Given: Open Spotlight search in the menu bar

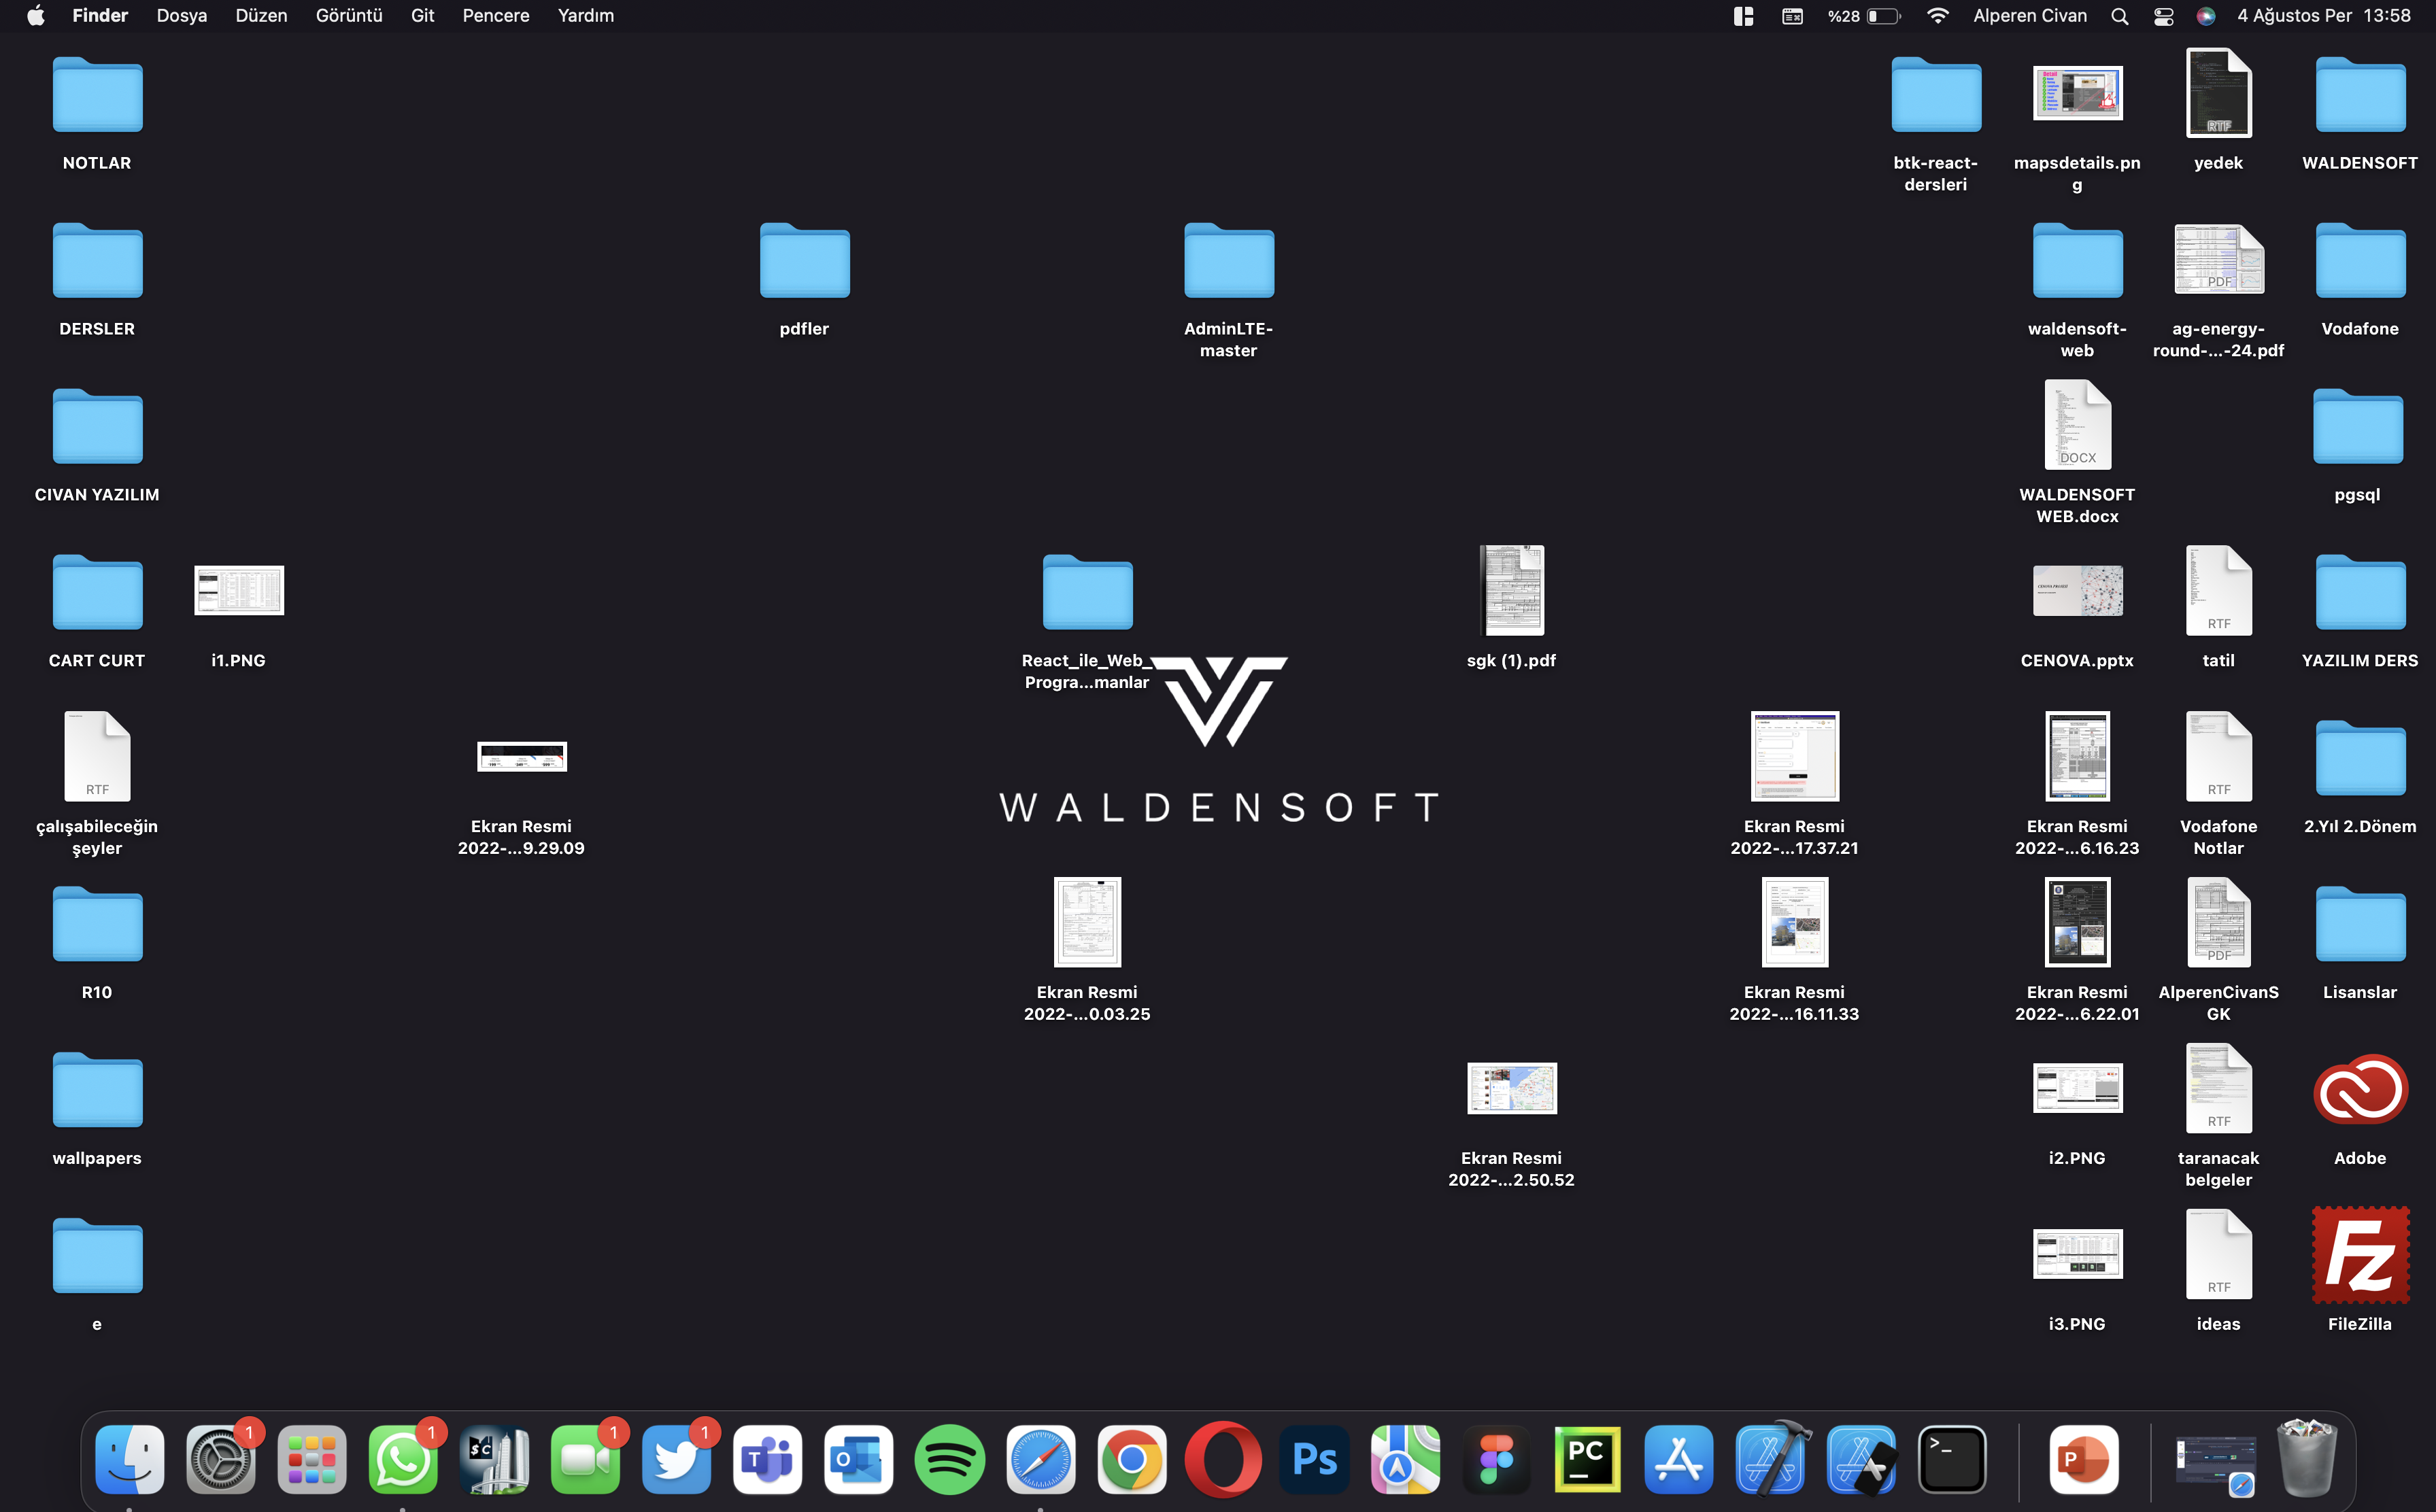Looking at the screenshot, I should coord(2119,16).
